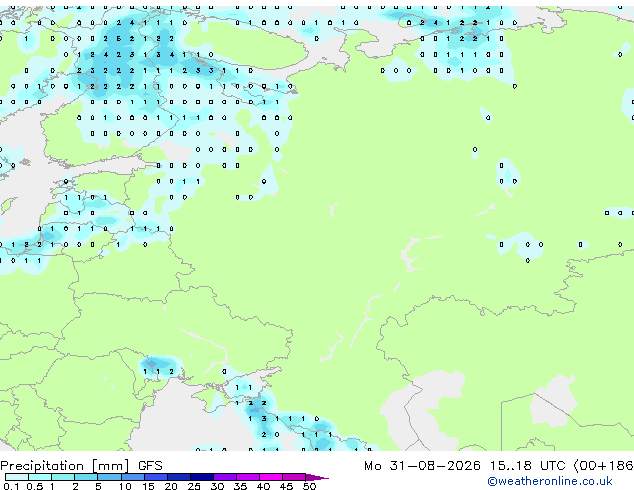Click the '10' legend value
The image size is (634, 490).
pos(125,486)
